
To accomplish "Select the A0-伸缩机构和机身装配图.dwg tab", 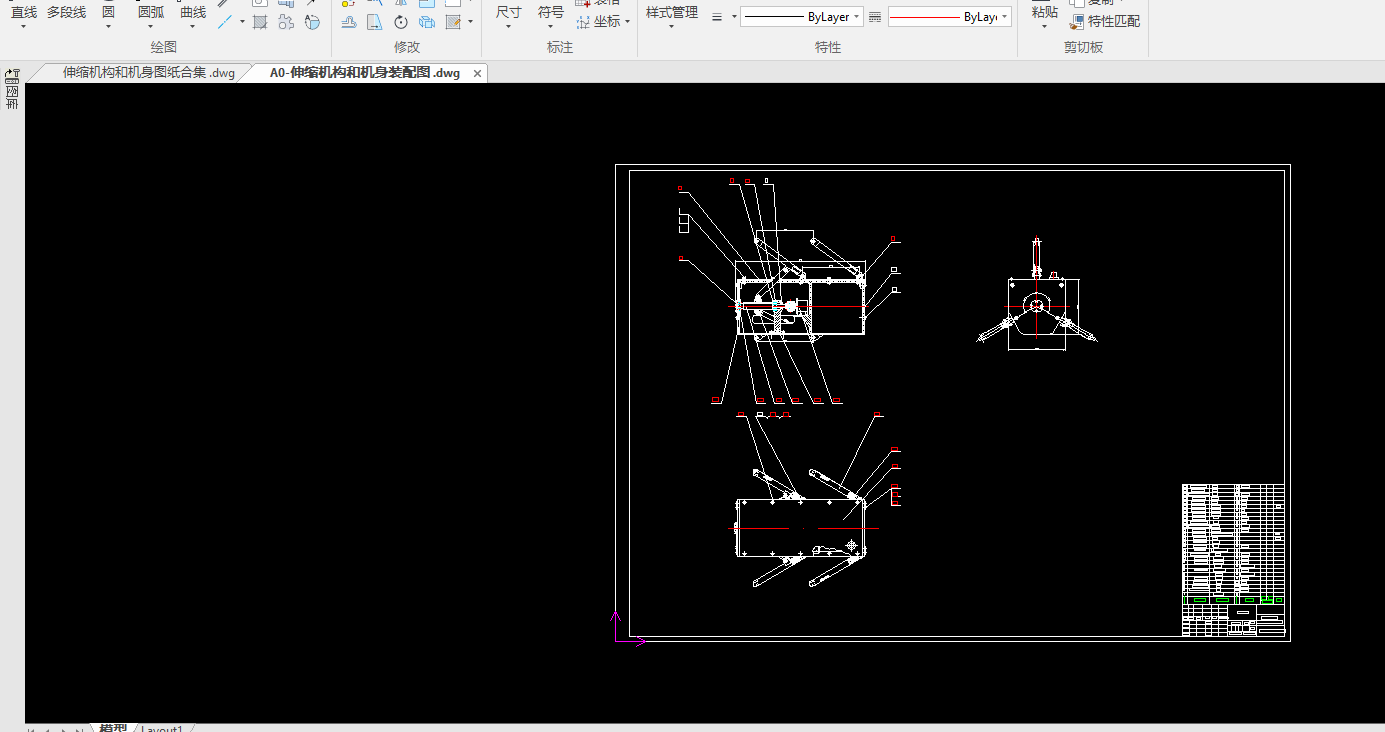I will pos(365,73).
